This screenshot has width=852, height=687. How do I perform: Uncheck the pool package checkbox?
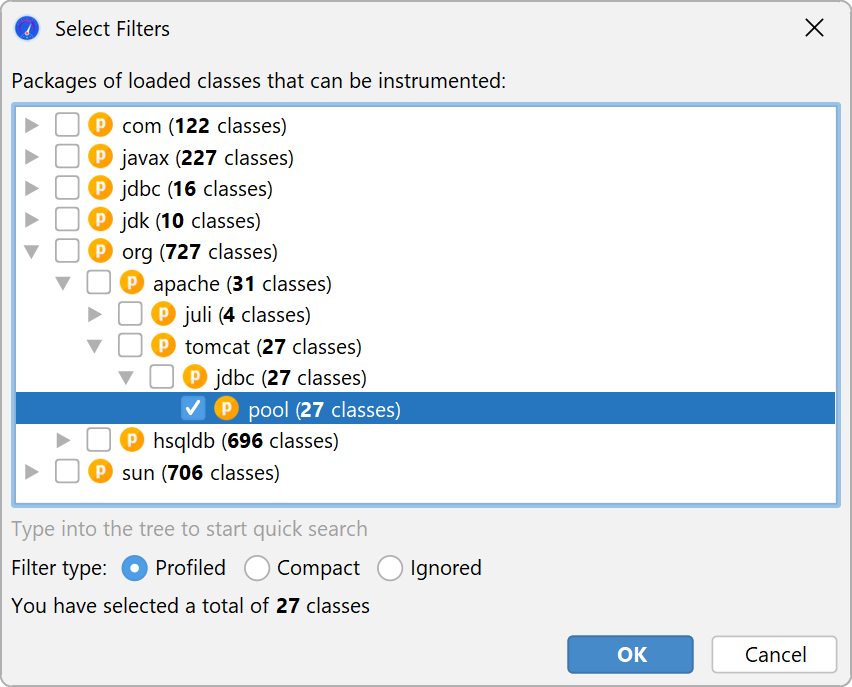point(194,409)
